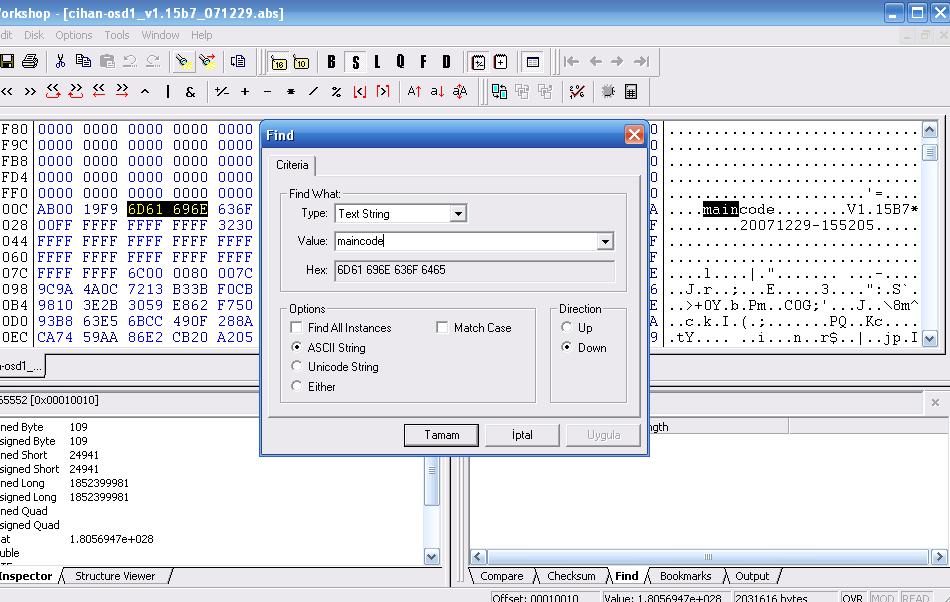Click the results pane horizontal scrollbar
This screenshot has height=602, width=950.
click(700, 557)
